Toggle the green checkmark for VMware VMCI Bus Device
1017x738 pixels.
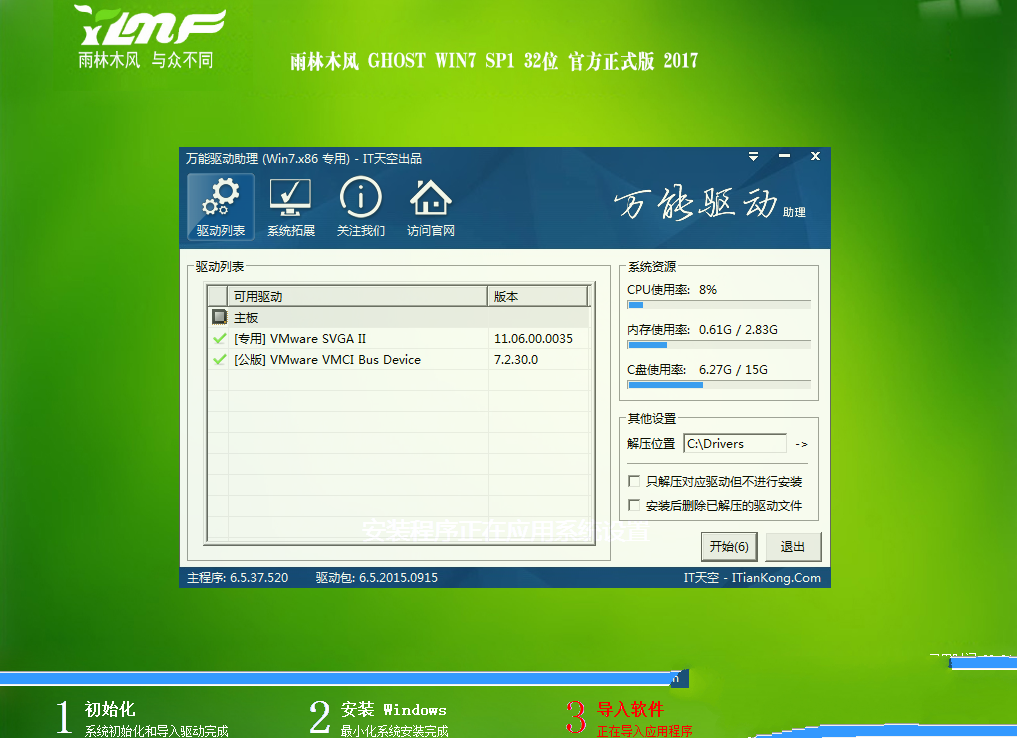[x=219, y=360]
